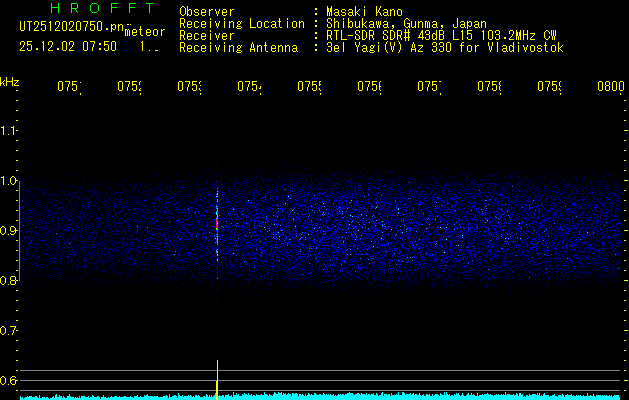Select the 3el Yagi antenna description
This screenshot has height=400, width=629.
tap(444, 47)
